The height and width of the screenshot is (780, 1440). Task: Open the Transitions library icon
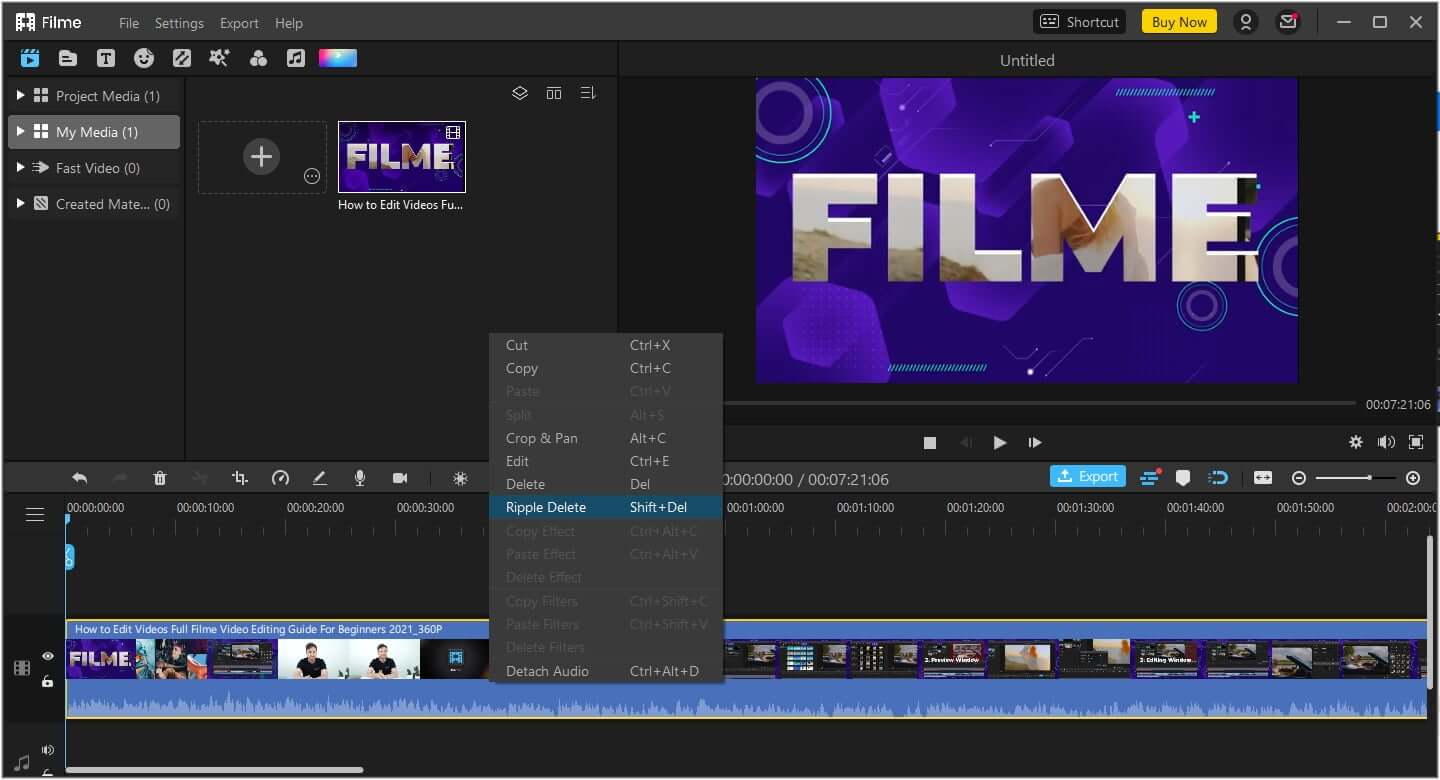(x=182, y=58)
